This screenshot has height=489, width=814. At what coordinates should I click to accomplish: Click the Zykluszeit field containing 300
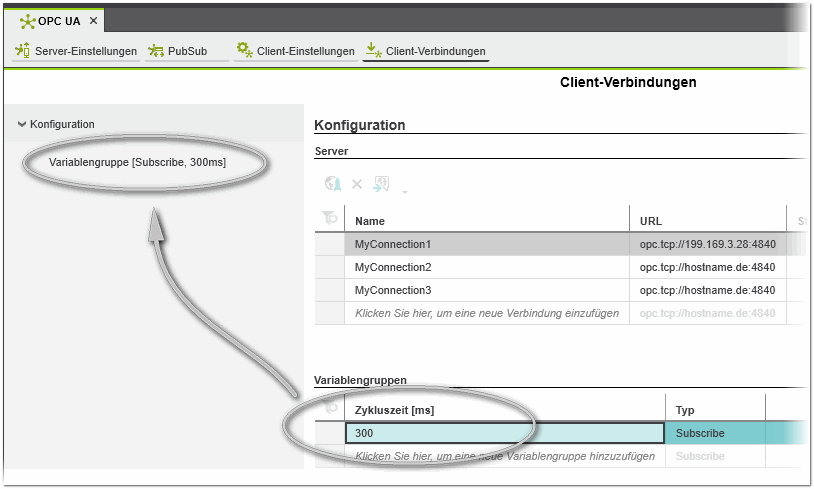click(504, 433)
